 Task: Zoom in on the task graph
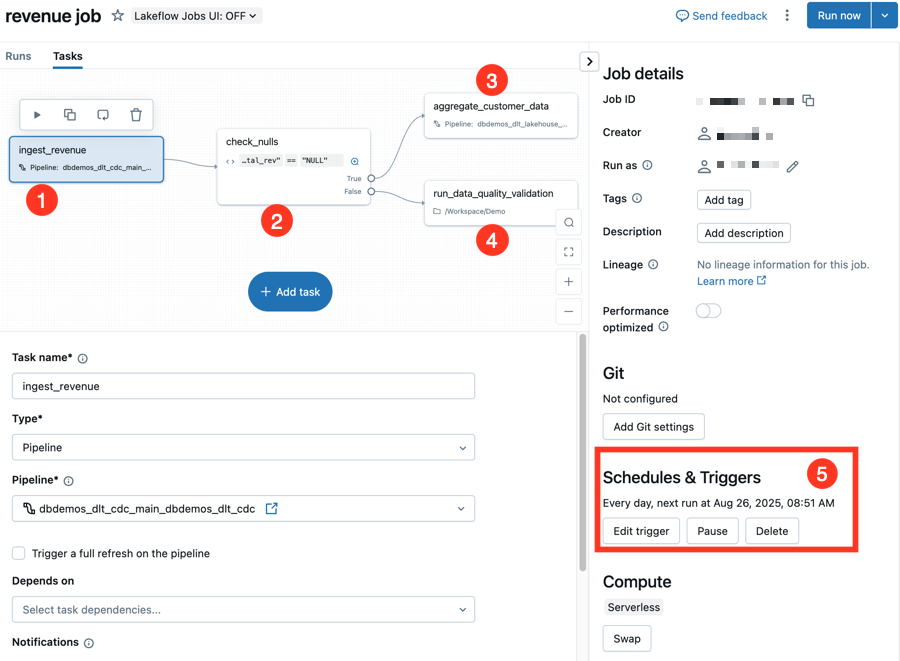click(569, 281)
